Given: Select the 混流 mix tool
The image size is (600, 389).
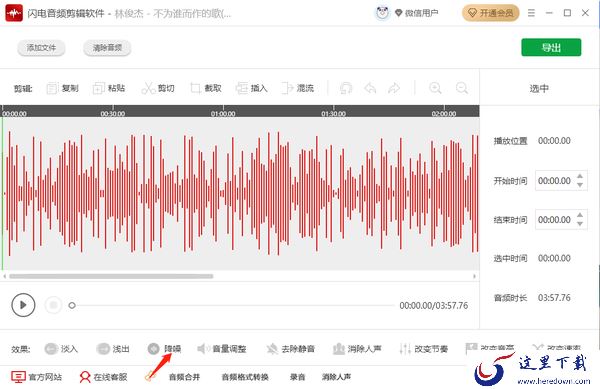Looking at the screenshot, I should (297, 88).
